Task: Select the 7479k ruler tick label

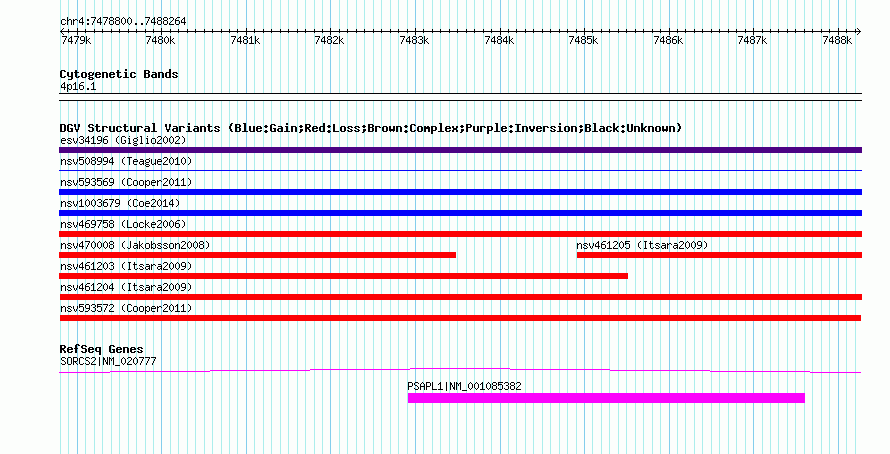Action: tap(76, 40)
